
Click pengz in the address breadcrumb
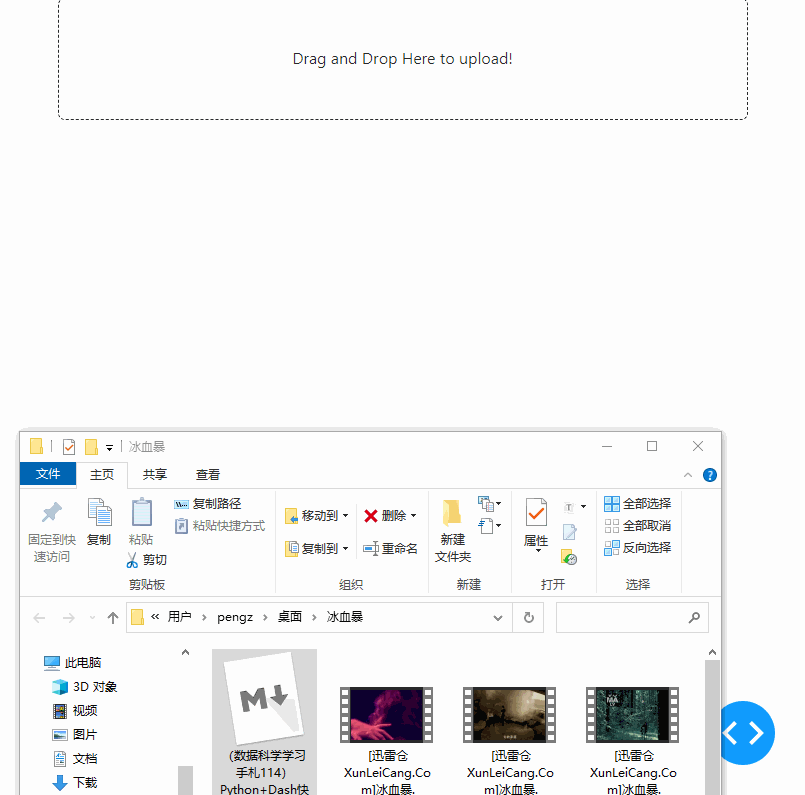click(235, 617)
